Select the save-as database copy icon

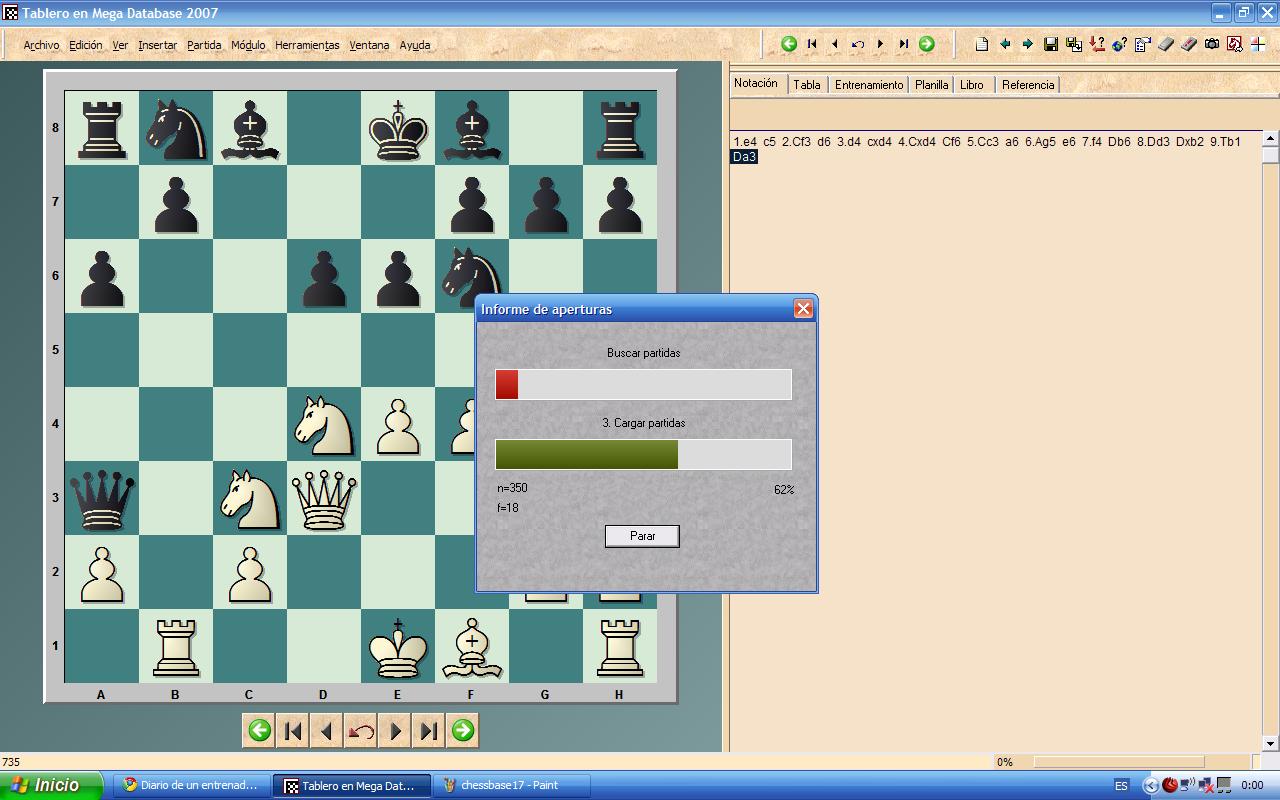tap(1076, 43)
